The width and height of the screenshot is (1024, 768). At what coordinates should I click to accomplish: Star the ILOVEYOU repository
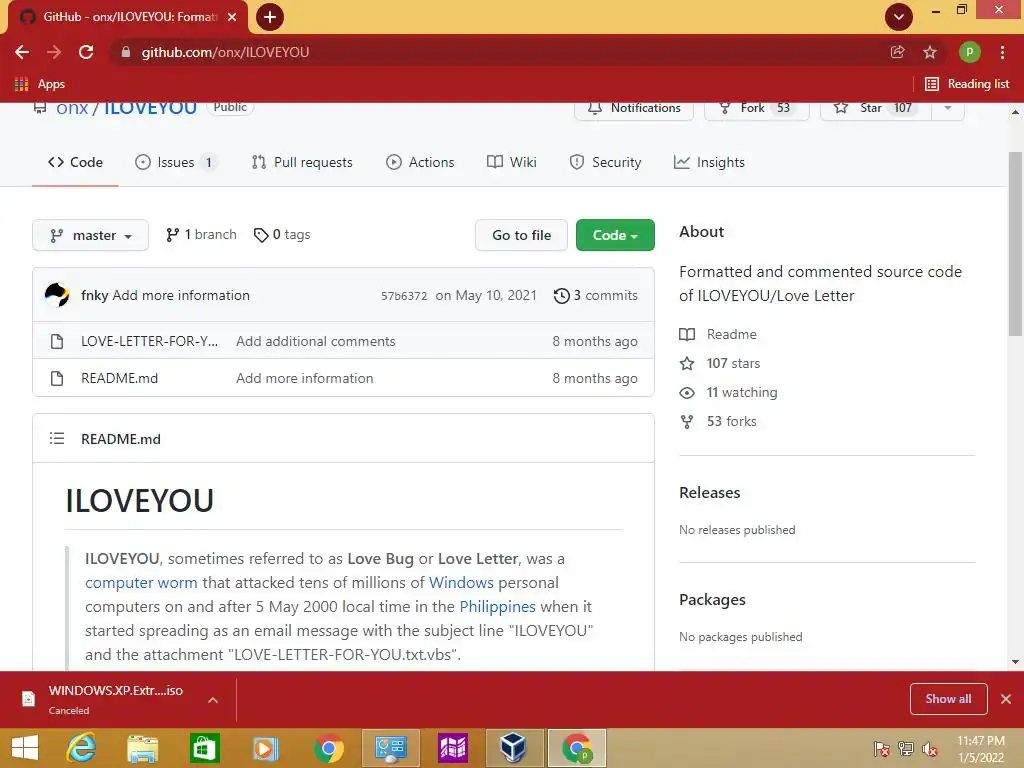pyautogui.click(x=876, y=108)
